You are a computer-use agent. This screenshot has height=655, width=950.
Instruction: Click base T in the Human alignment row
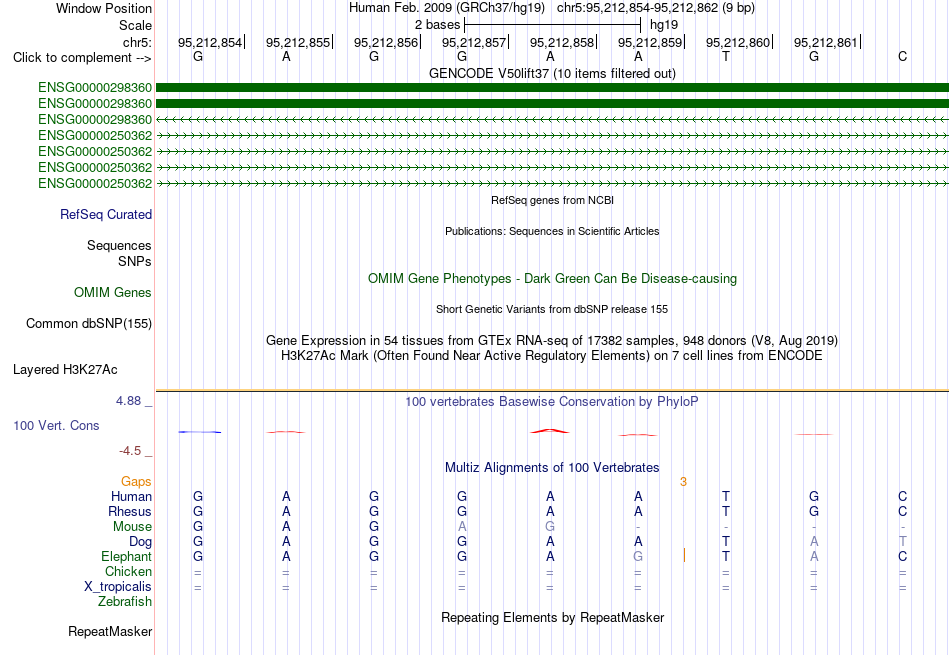[x=726, y=496]
